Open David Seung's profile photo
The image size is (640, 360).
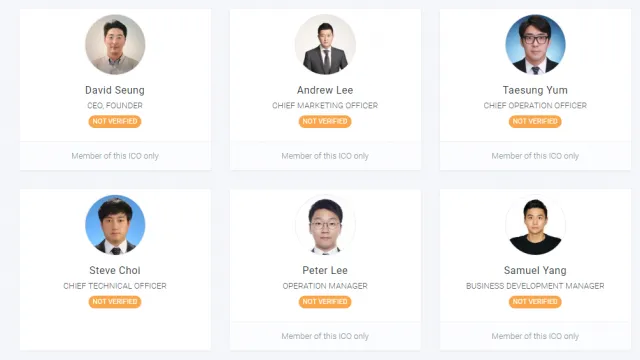[115, 44]
